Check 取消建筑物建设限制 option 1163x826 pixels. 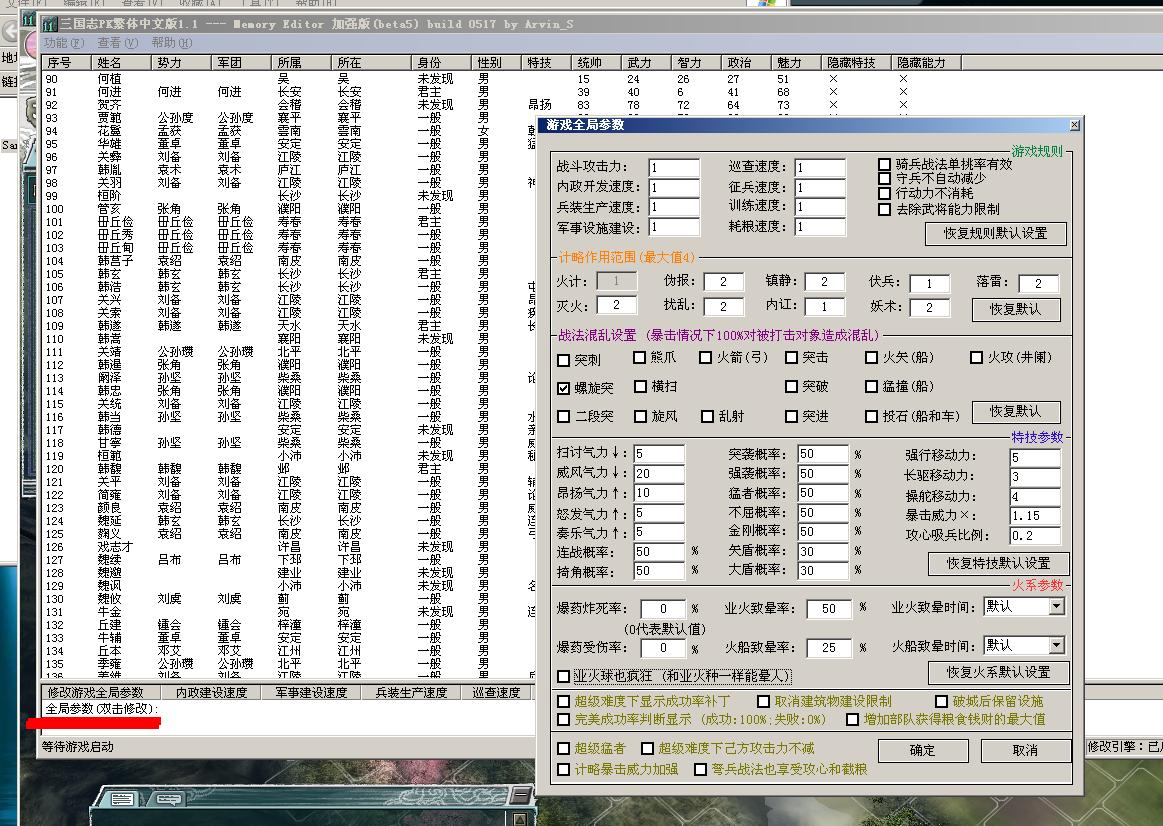[x=764, y=702]
